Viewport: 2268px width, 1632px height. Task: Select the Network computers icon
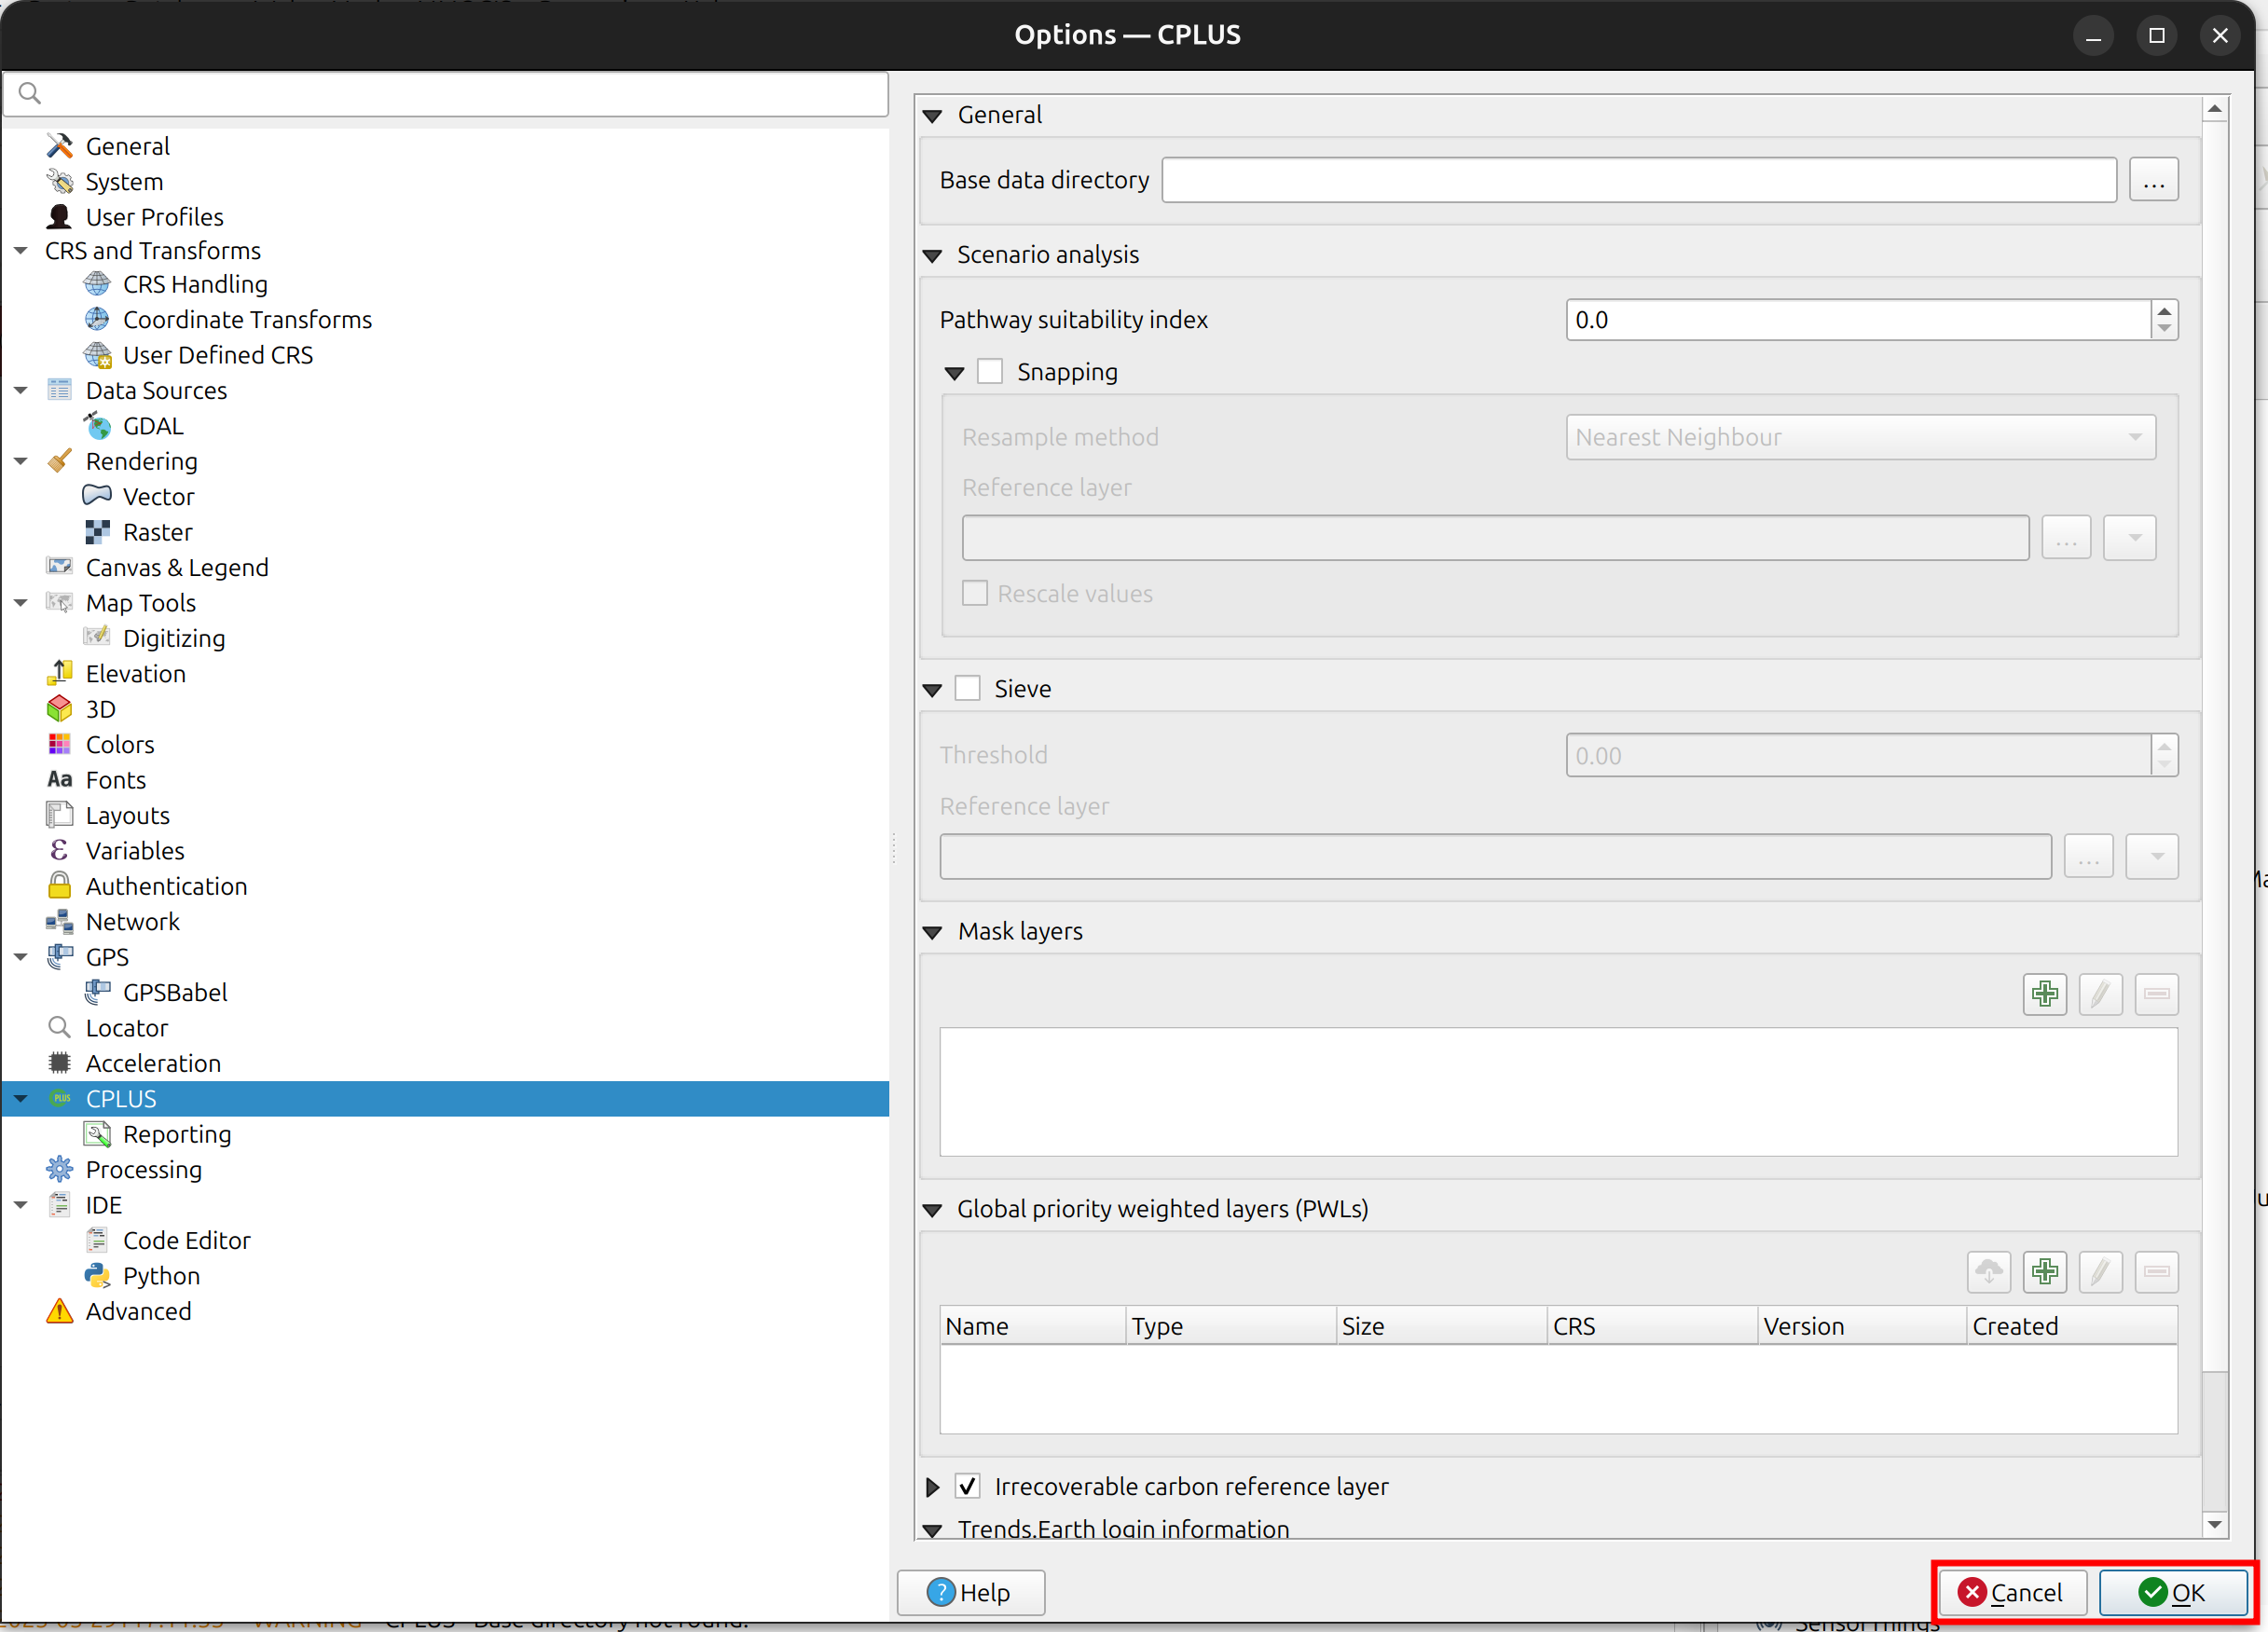point(60,921)
